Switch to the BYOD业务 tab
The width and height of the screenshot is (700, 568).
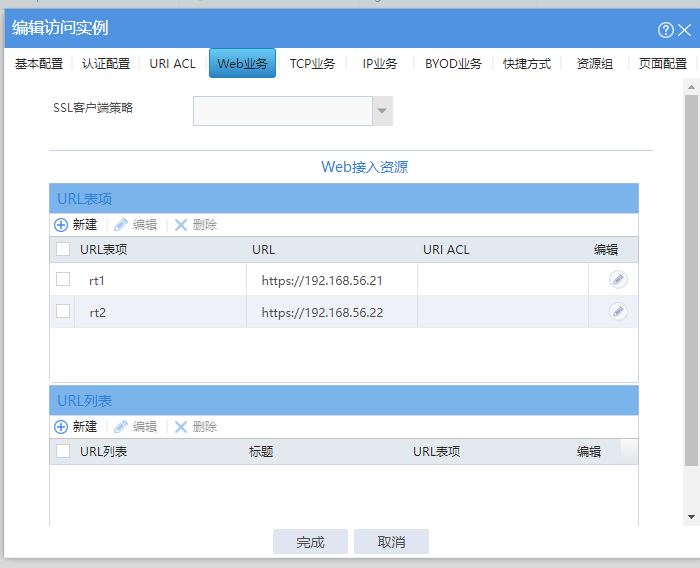pyautogui.click(x=453, y=63)
